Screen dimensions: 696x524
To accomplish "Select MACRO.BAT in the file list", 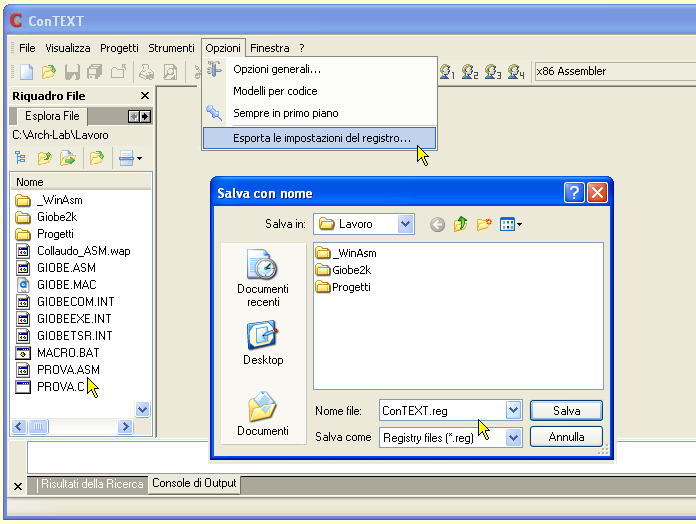I will tap(58, 353).
